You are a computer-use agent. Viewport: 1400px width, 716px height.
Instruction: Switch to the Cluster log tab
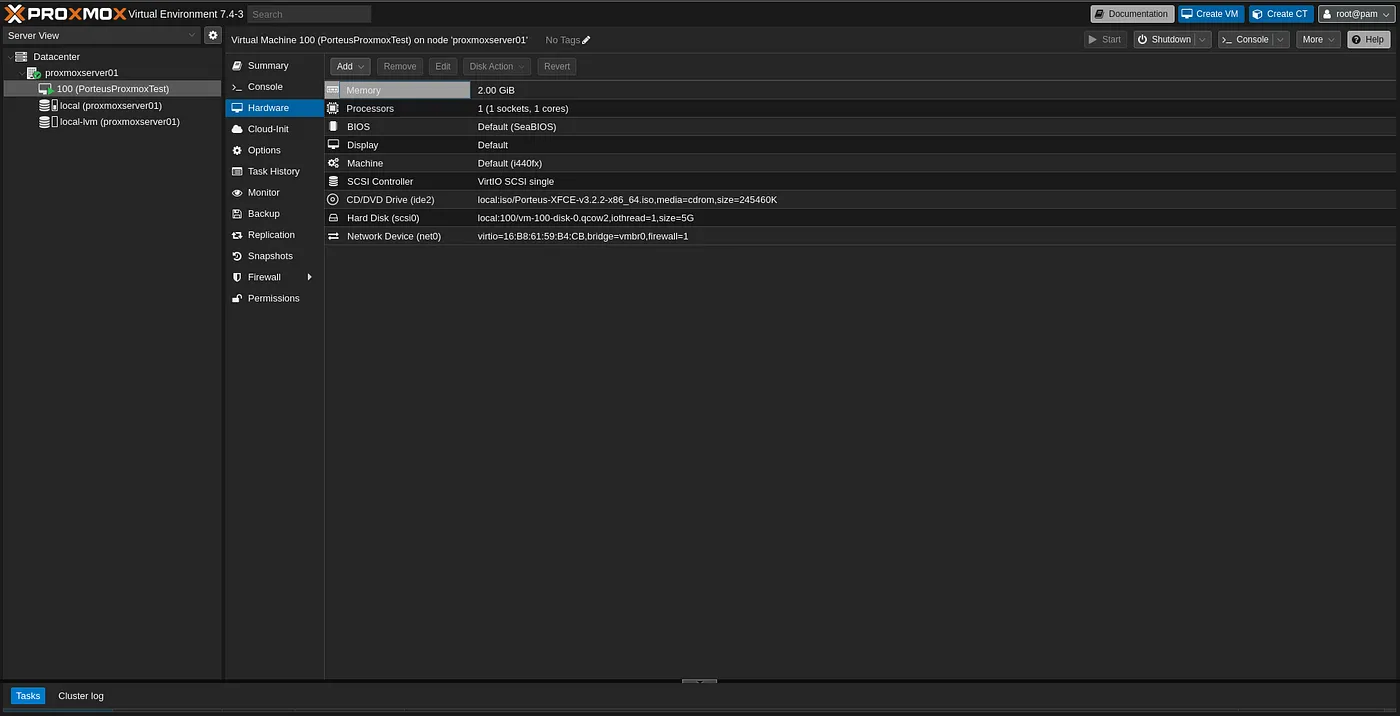click(x=80, y=696)
